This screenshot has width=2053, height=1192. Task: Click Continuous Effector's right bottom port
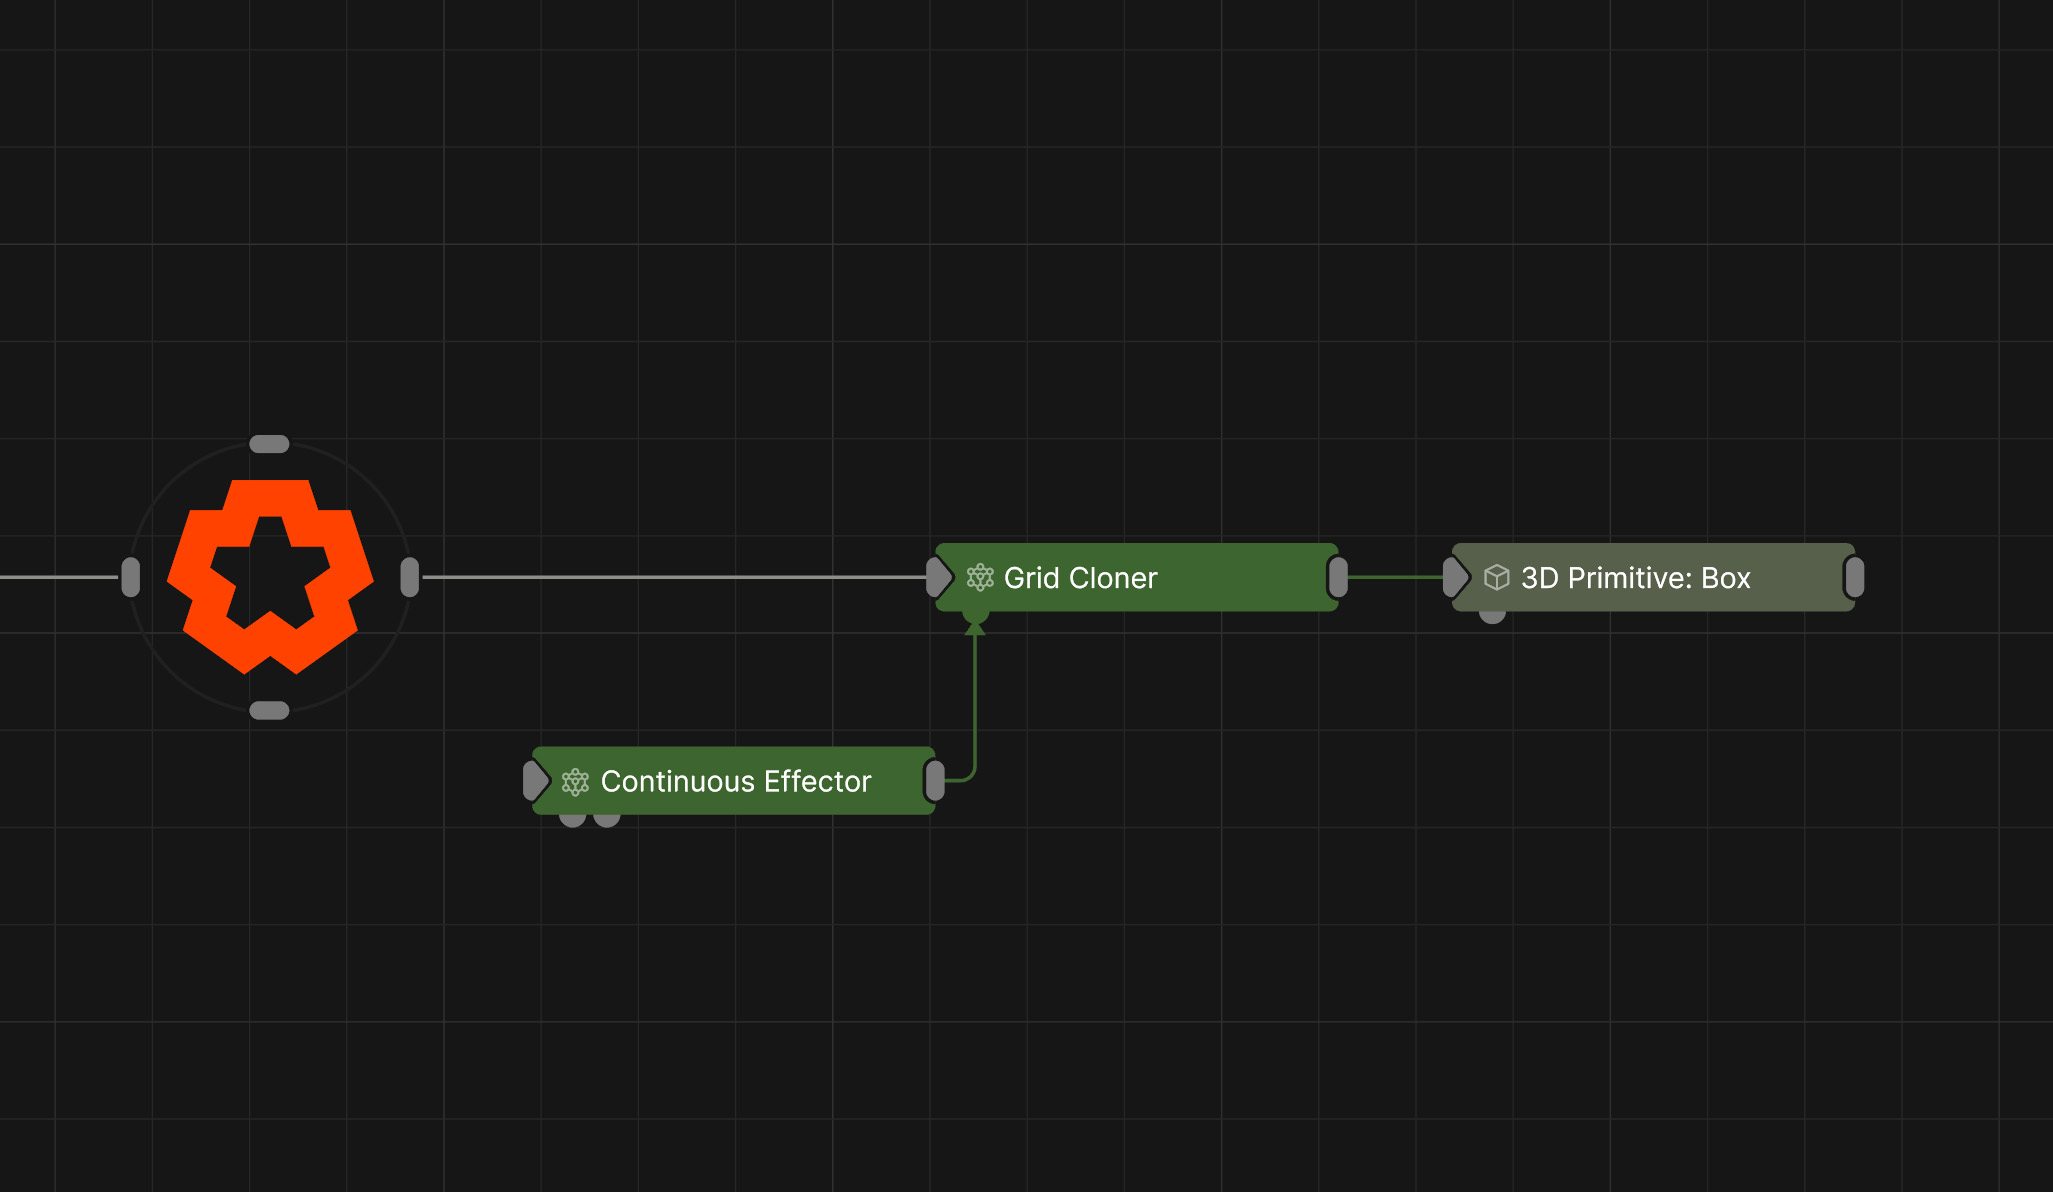(607, 820)
